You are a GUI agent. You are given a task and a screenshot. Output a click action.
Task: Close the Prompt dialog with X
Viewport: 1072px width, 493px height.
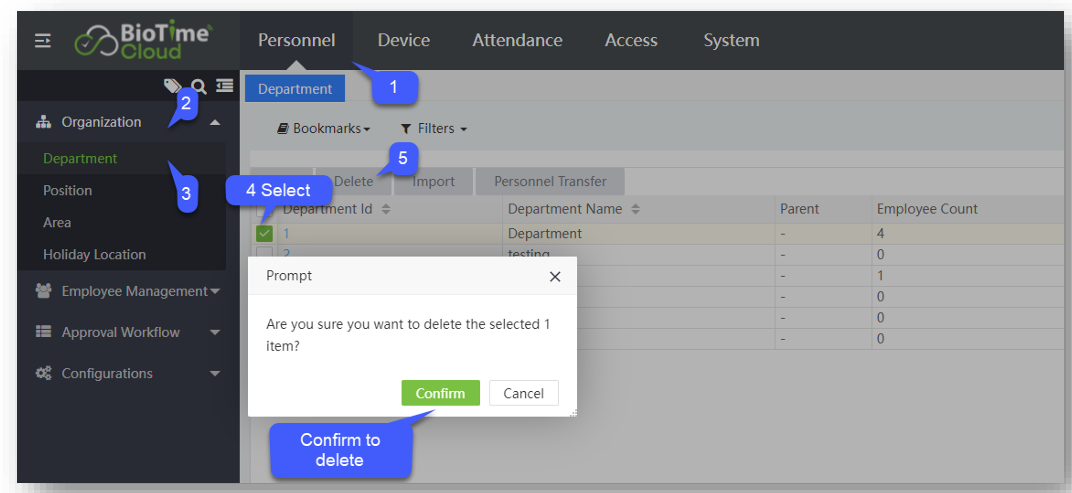coord(555,277)
